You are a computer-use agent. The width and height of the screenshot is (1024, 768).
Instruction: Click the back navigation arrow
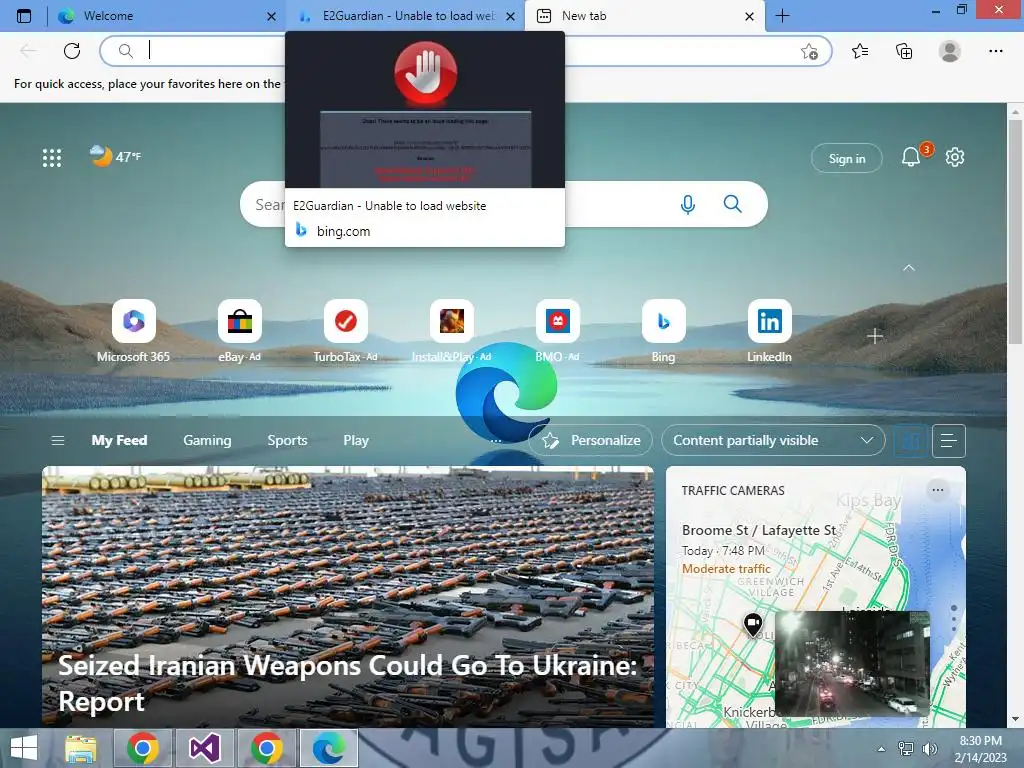tap(28, 51)
